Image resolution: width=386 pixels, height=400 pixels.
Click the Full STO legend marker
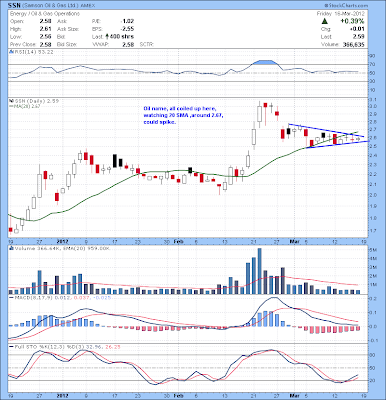pos(11,347)
